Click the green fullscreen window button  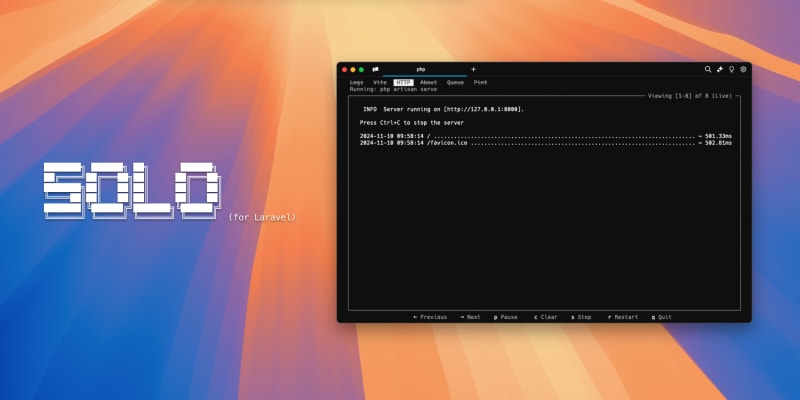pos(361,69)
